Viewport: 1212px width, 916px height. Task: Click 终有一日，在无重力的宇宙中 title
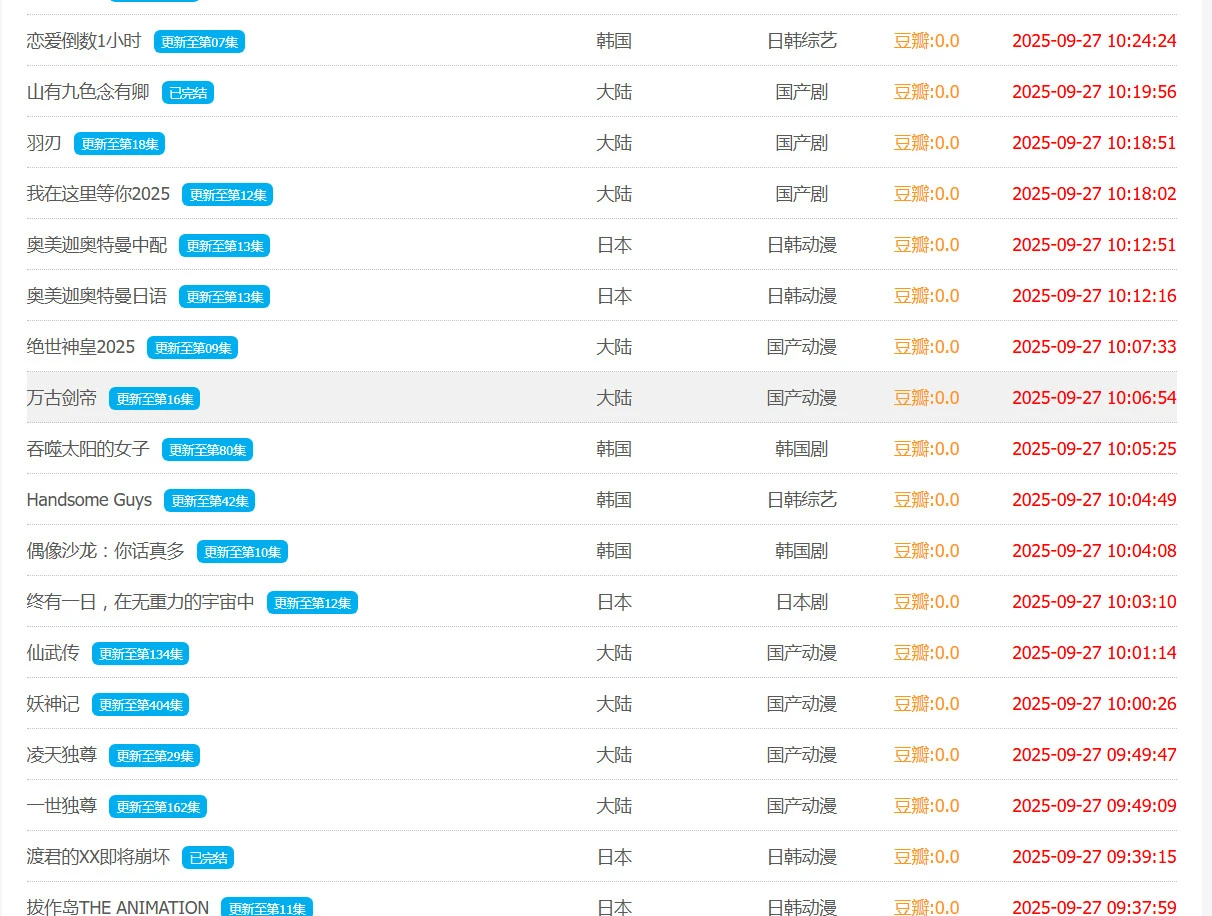pyautogui.click(x=140, y=602)
